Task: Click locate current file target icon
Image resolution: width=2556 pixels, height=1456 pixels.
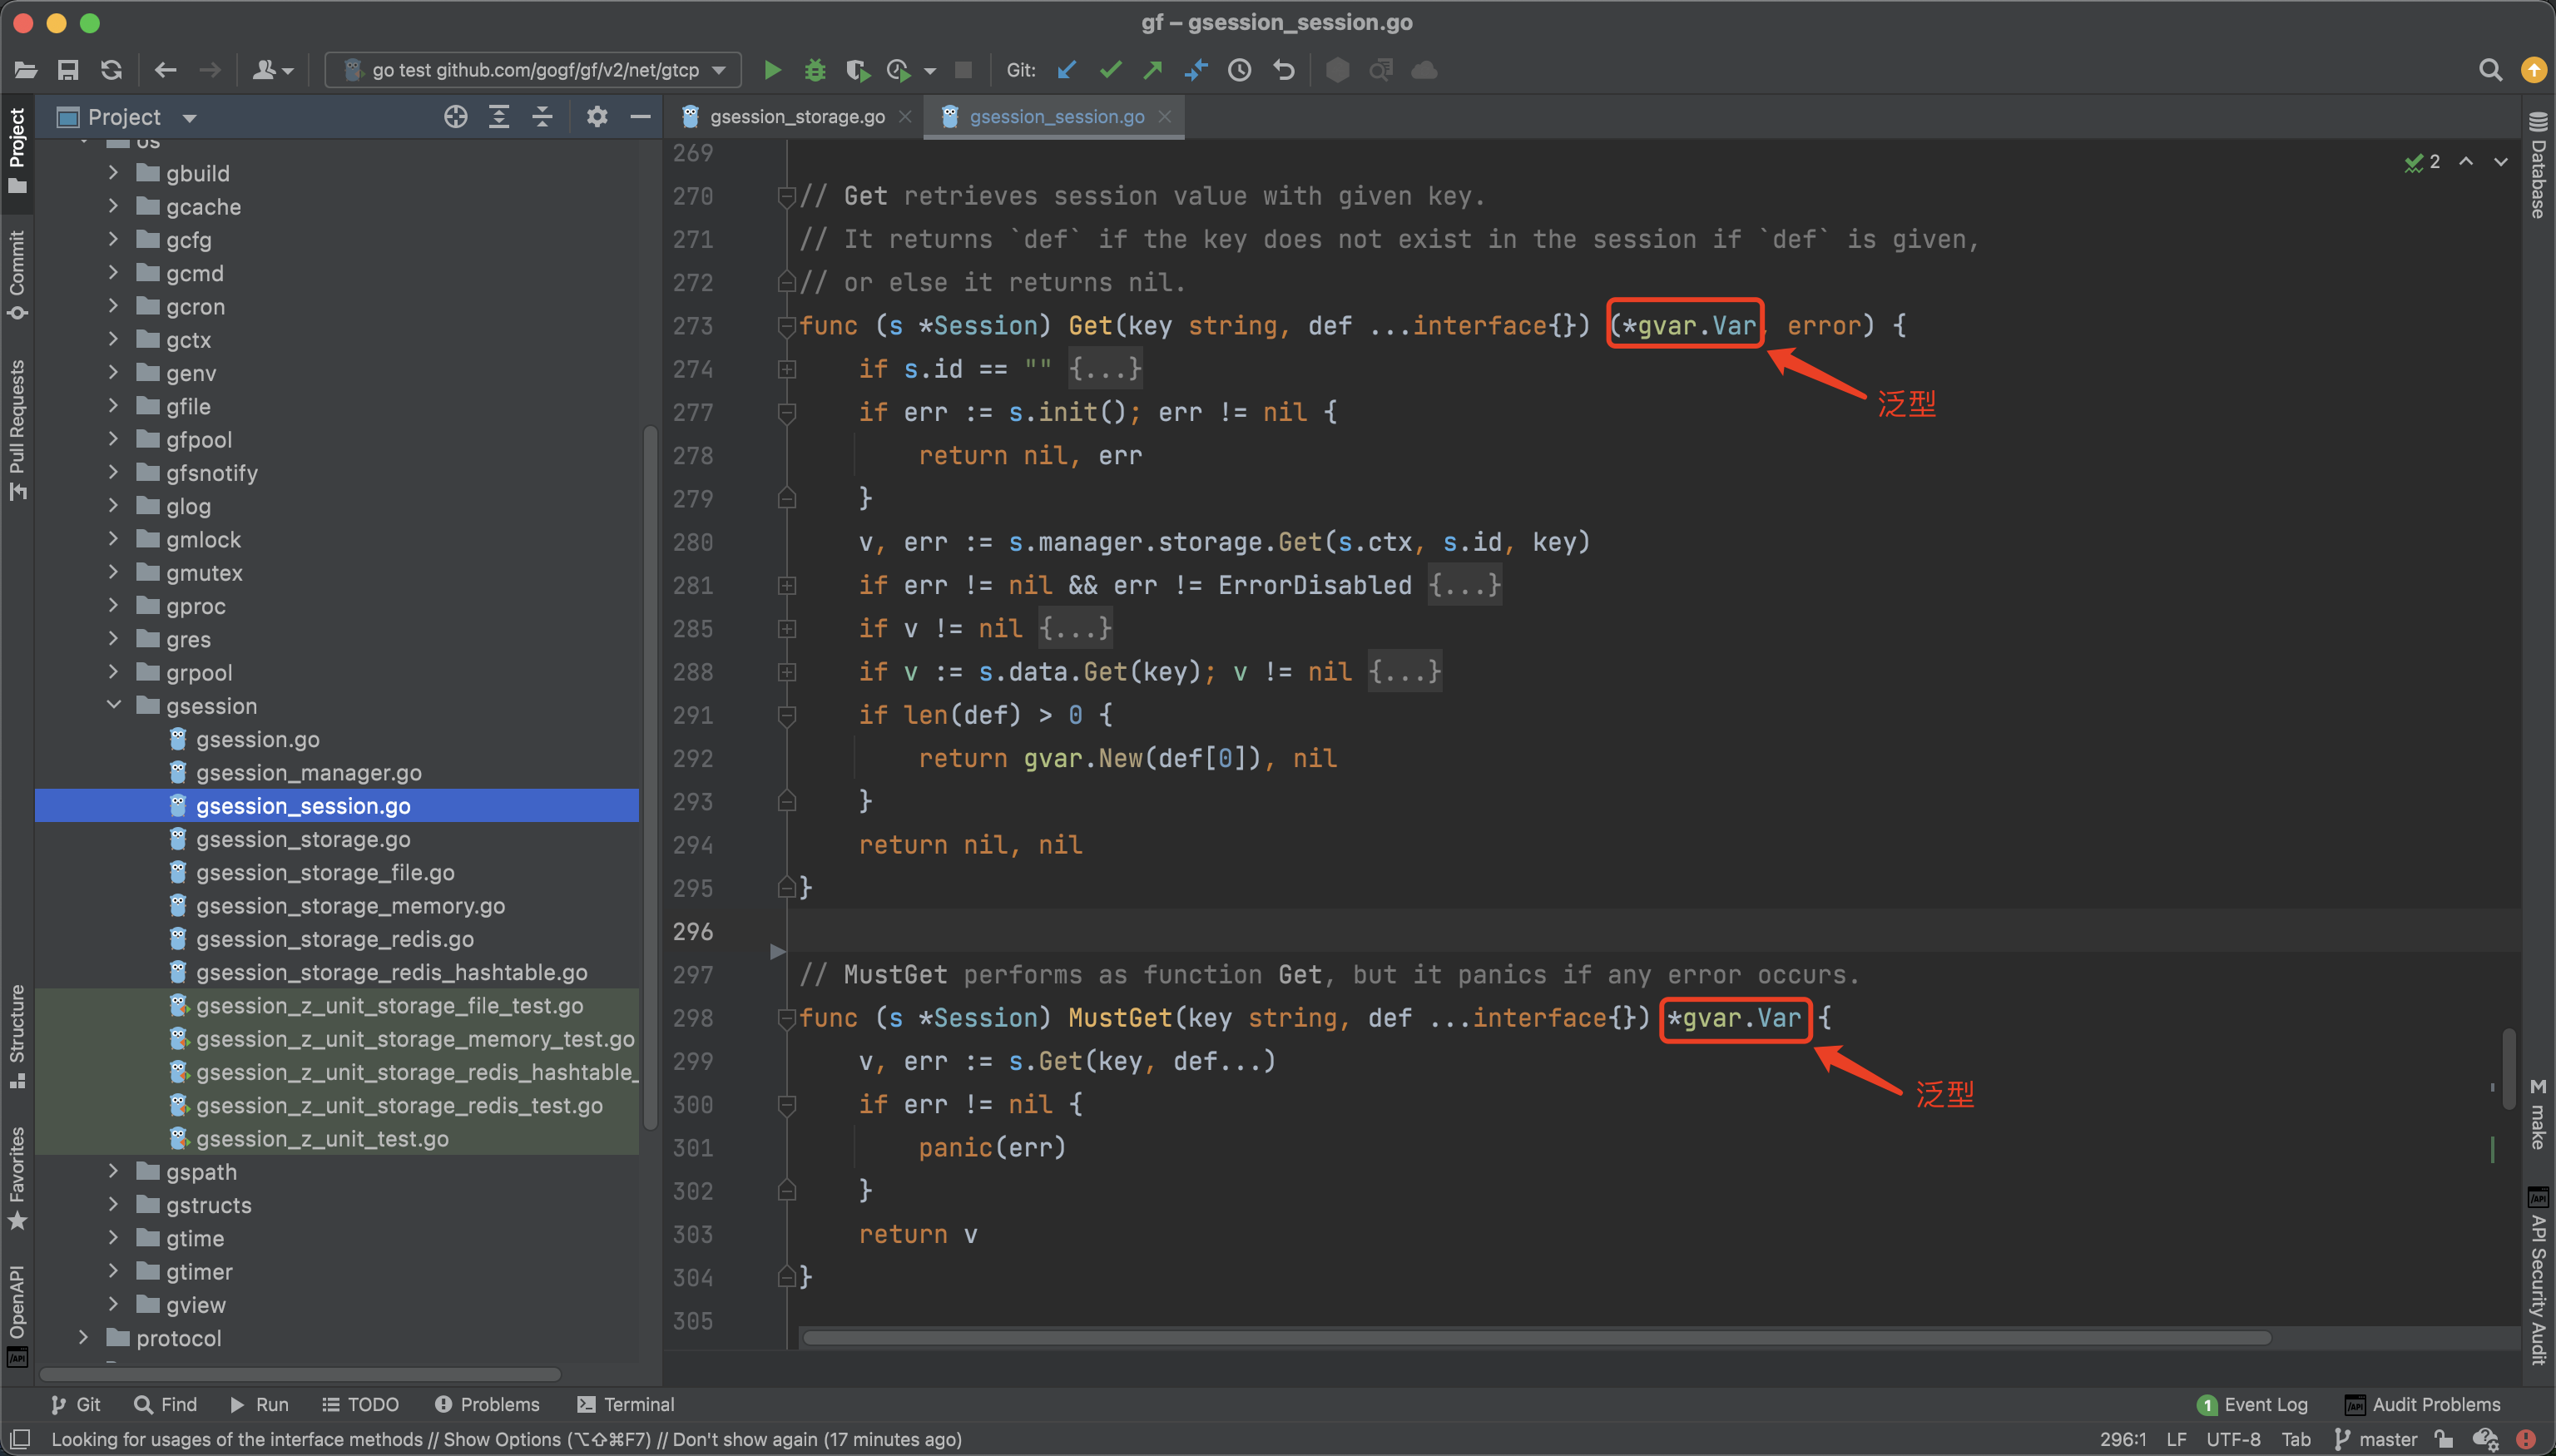Action: click(456, 117)
